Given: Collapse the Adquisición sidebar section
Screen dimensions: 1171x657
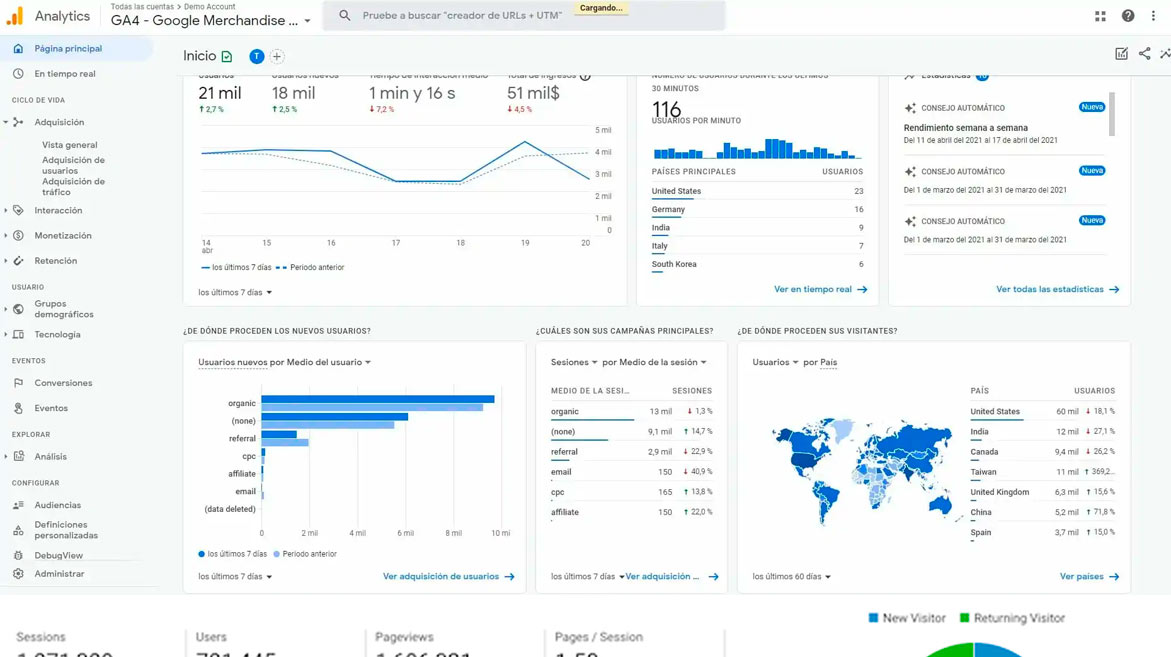Looking at the screenshot, I should point(6,122).
